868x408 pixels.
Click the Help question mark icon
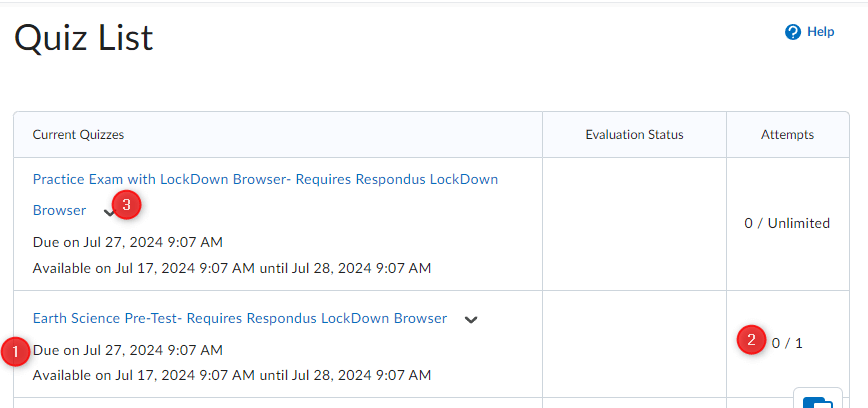[793, 32]
